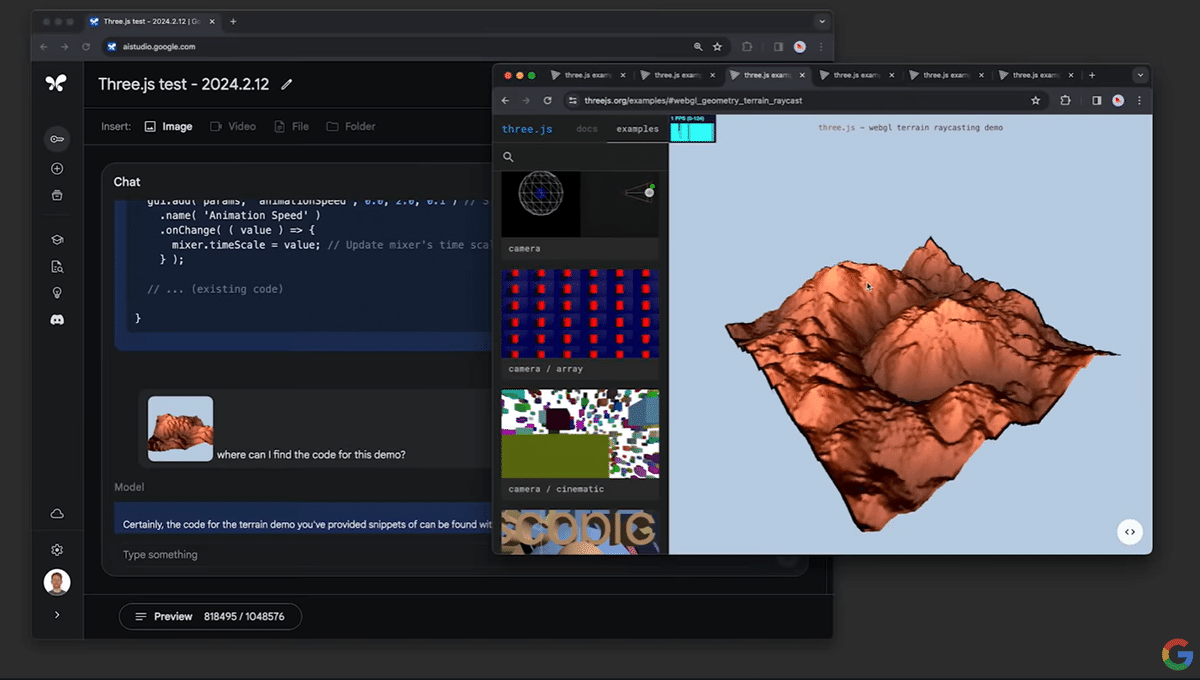Go back in the AI Studio window

pyautogui.click(x=43, y=46)
